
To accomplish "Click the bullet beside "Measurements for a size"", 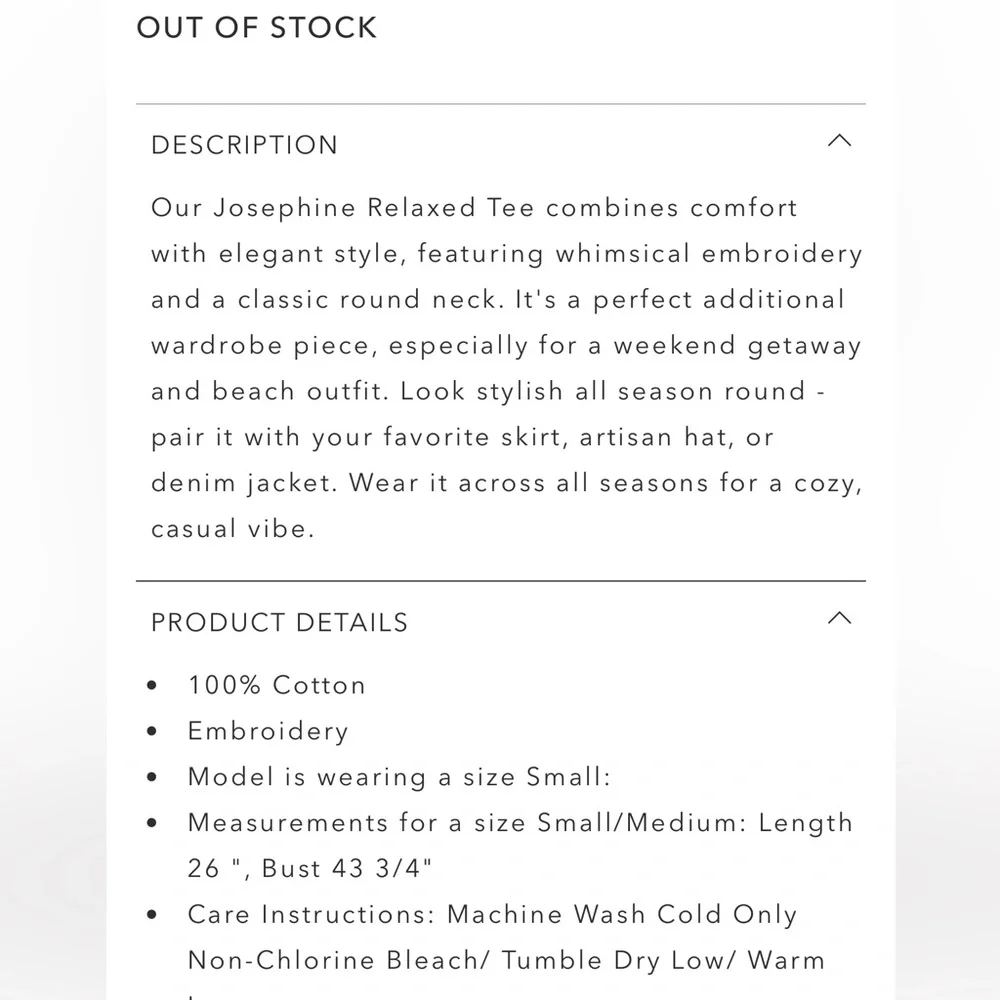I will [152, 824].
